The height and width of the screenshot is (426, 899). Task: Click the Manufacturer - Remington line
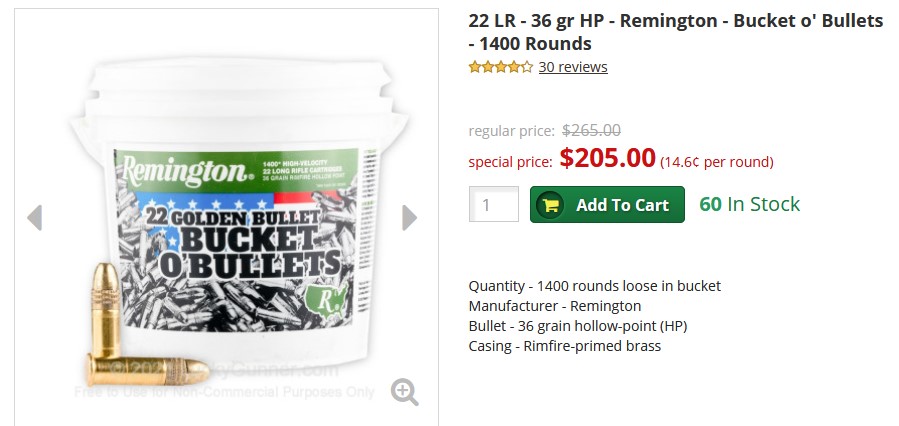click(554, 306)
